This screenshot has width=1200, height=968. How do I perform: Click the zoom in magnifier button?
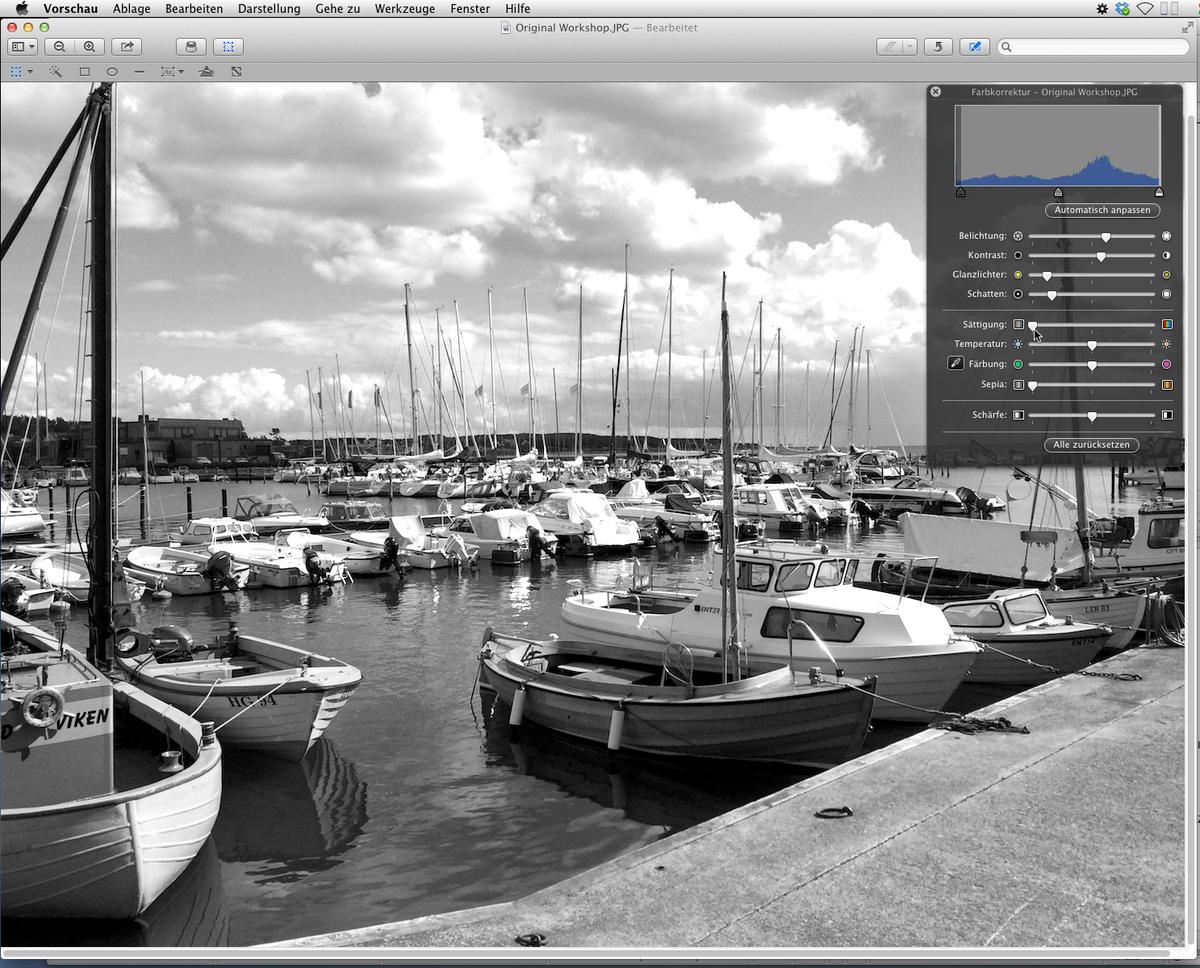pos(90,46)
